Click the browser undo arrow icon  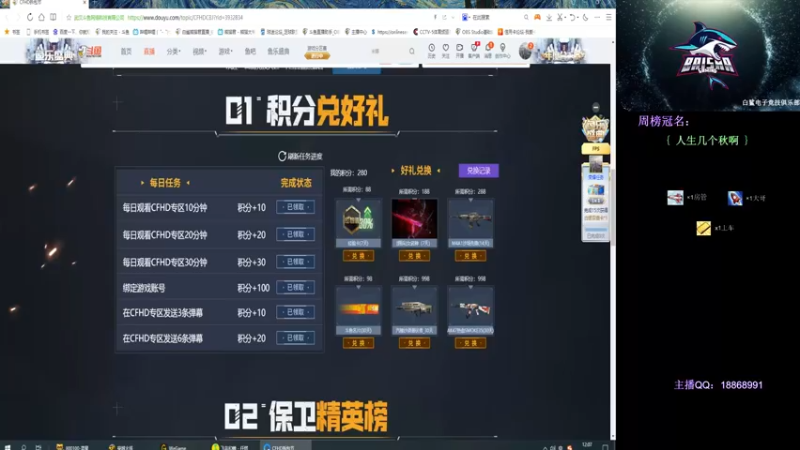tap(572, 17)
